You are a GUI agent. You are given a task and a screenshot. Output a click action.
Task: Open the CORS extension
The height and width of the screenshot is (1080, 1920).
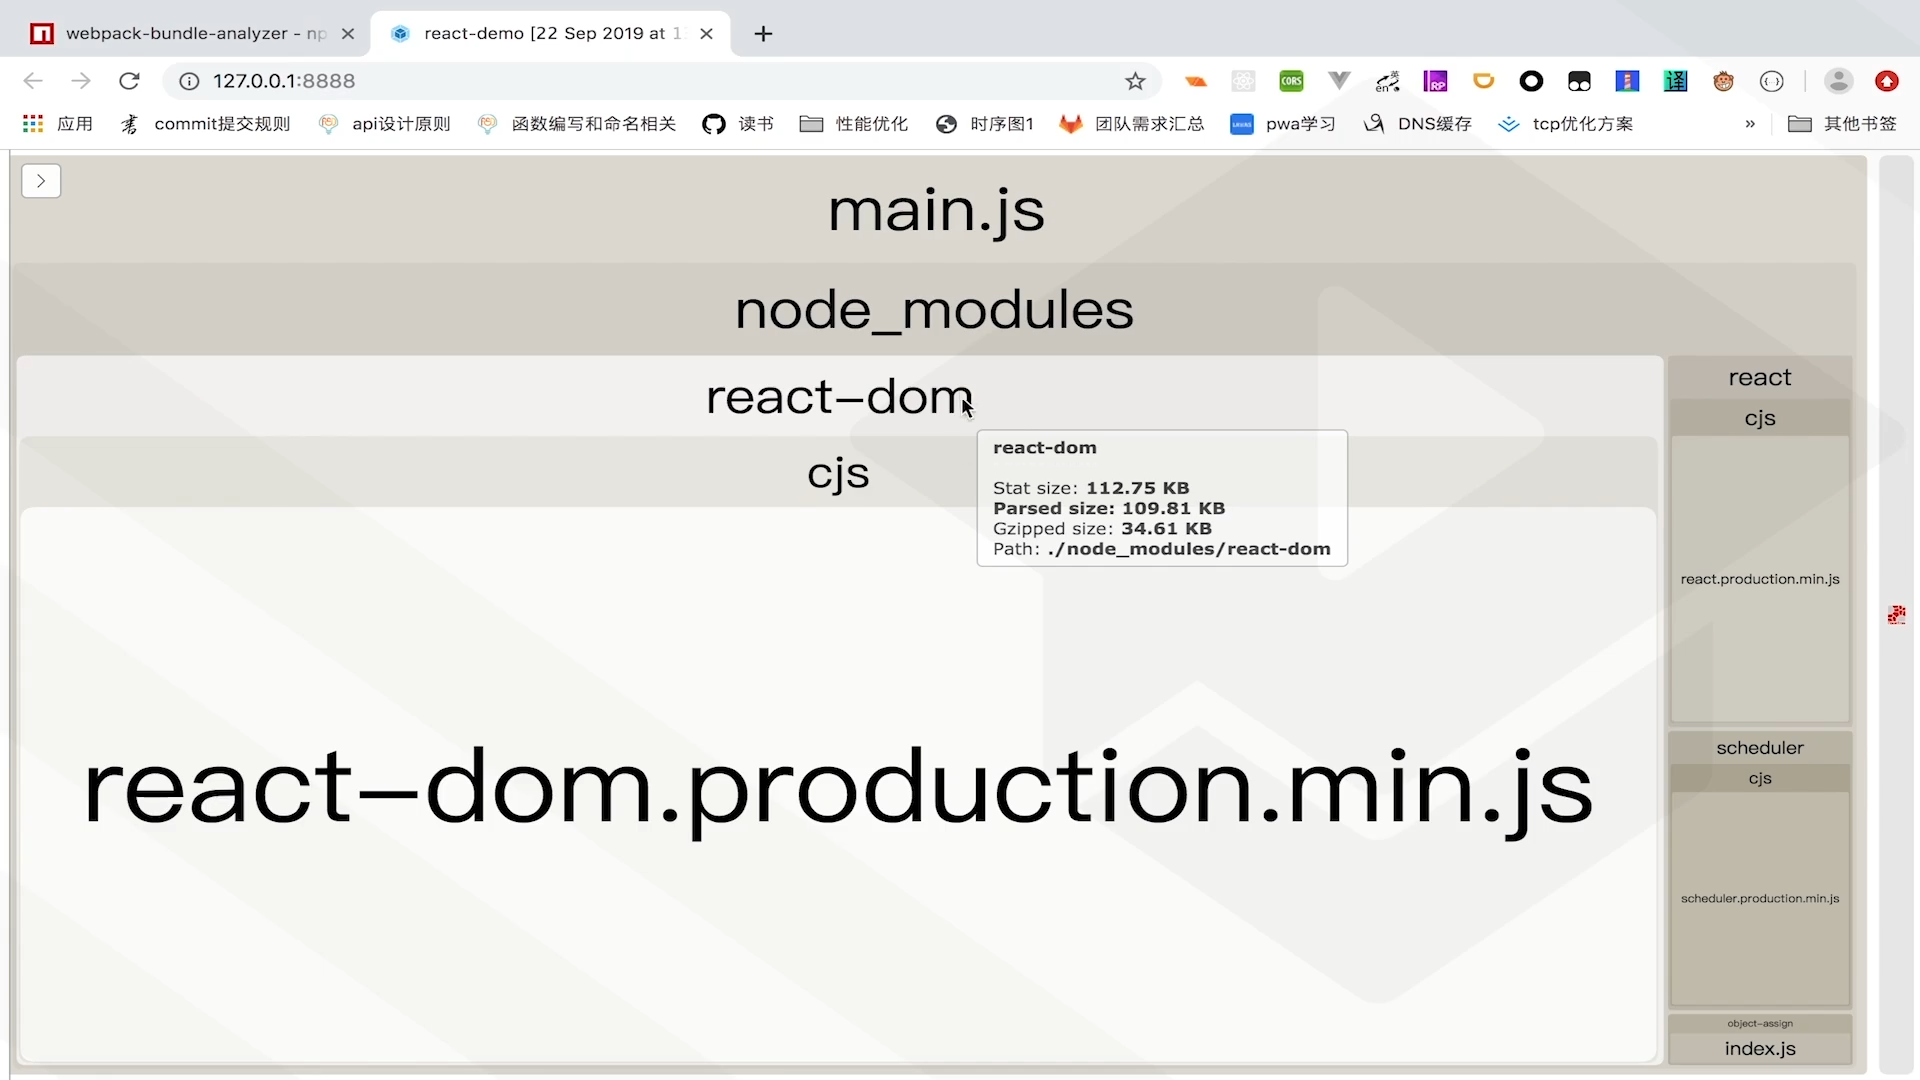click(1291, 81)
